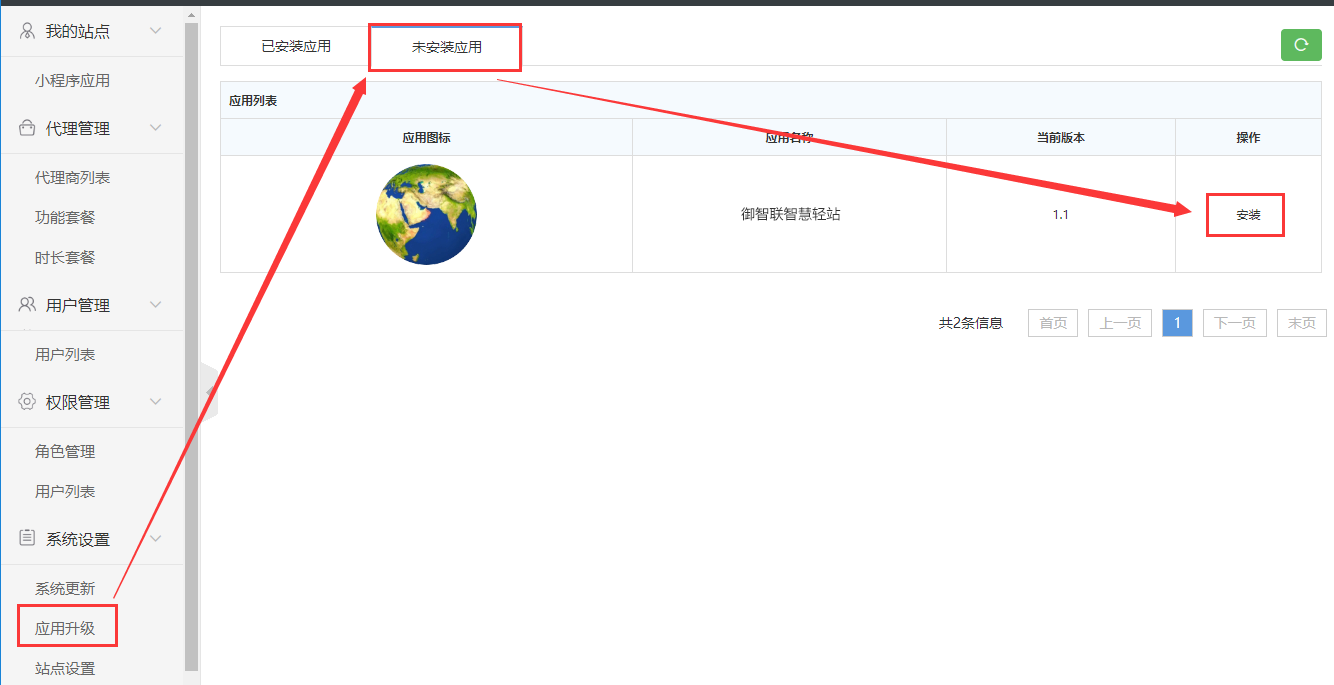
Task: Click the globe application icon thumbnail
Action: [426, 215]
